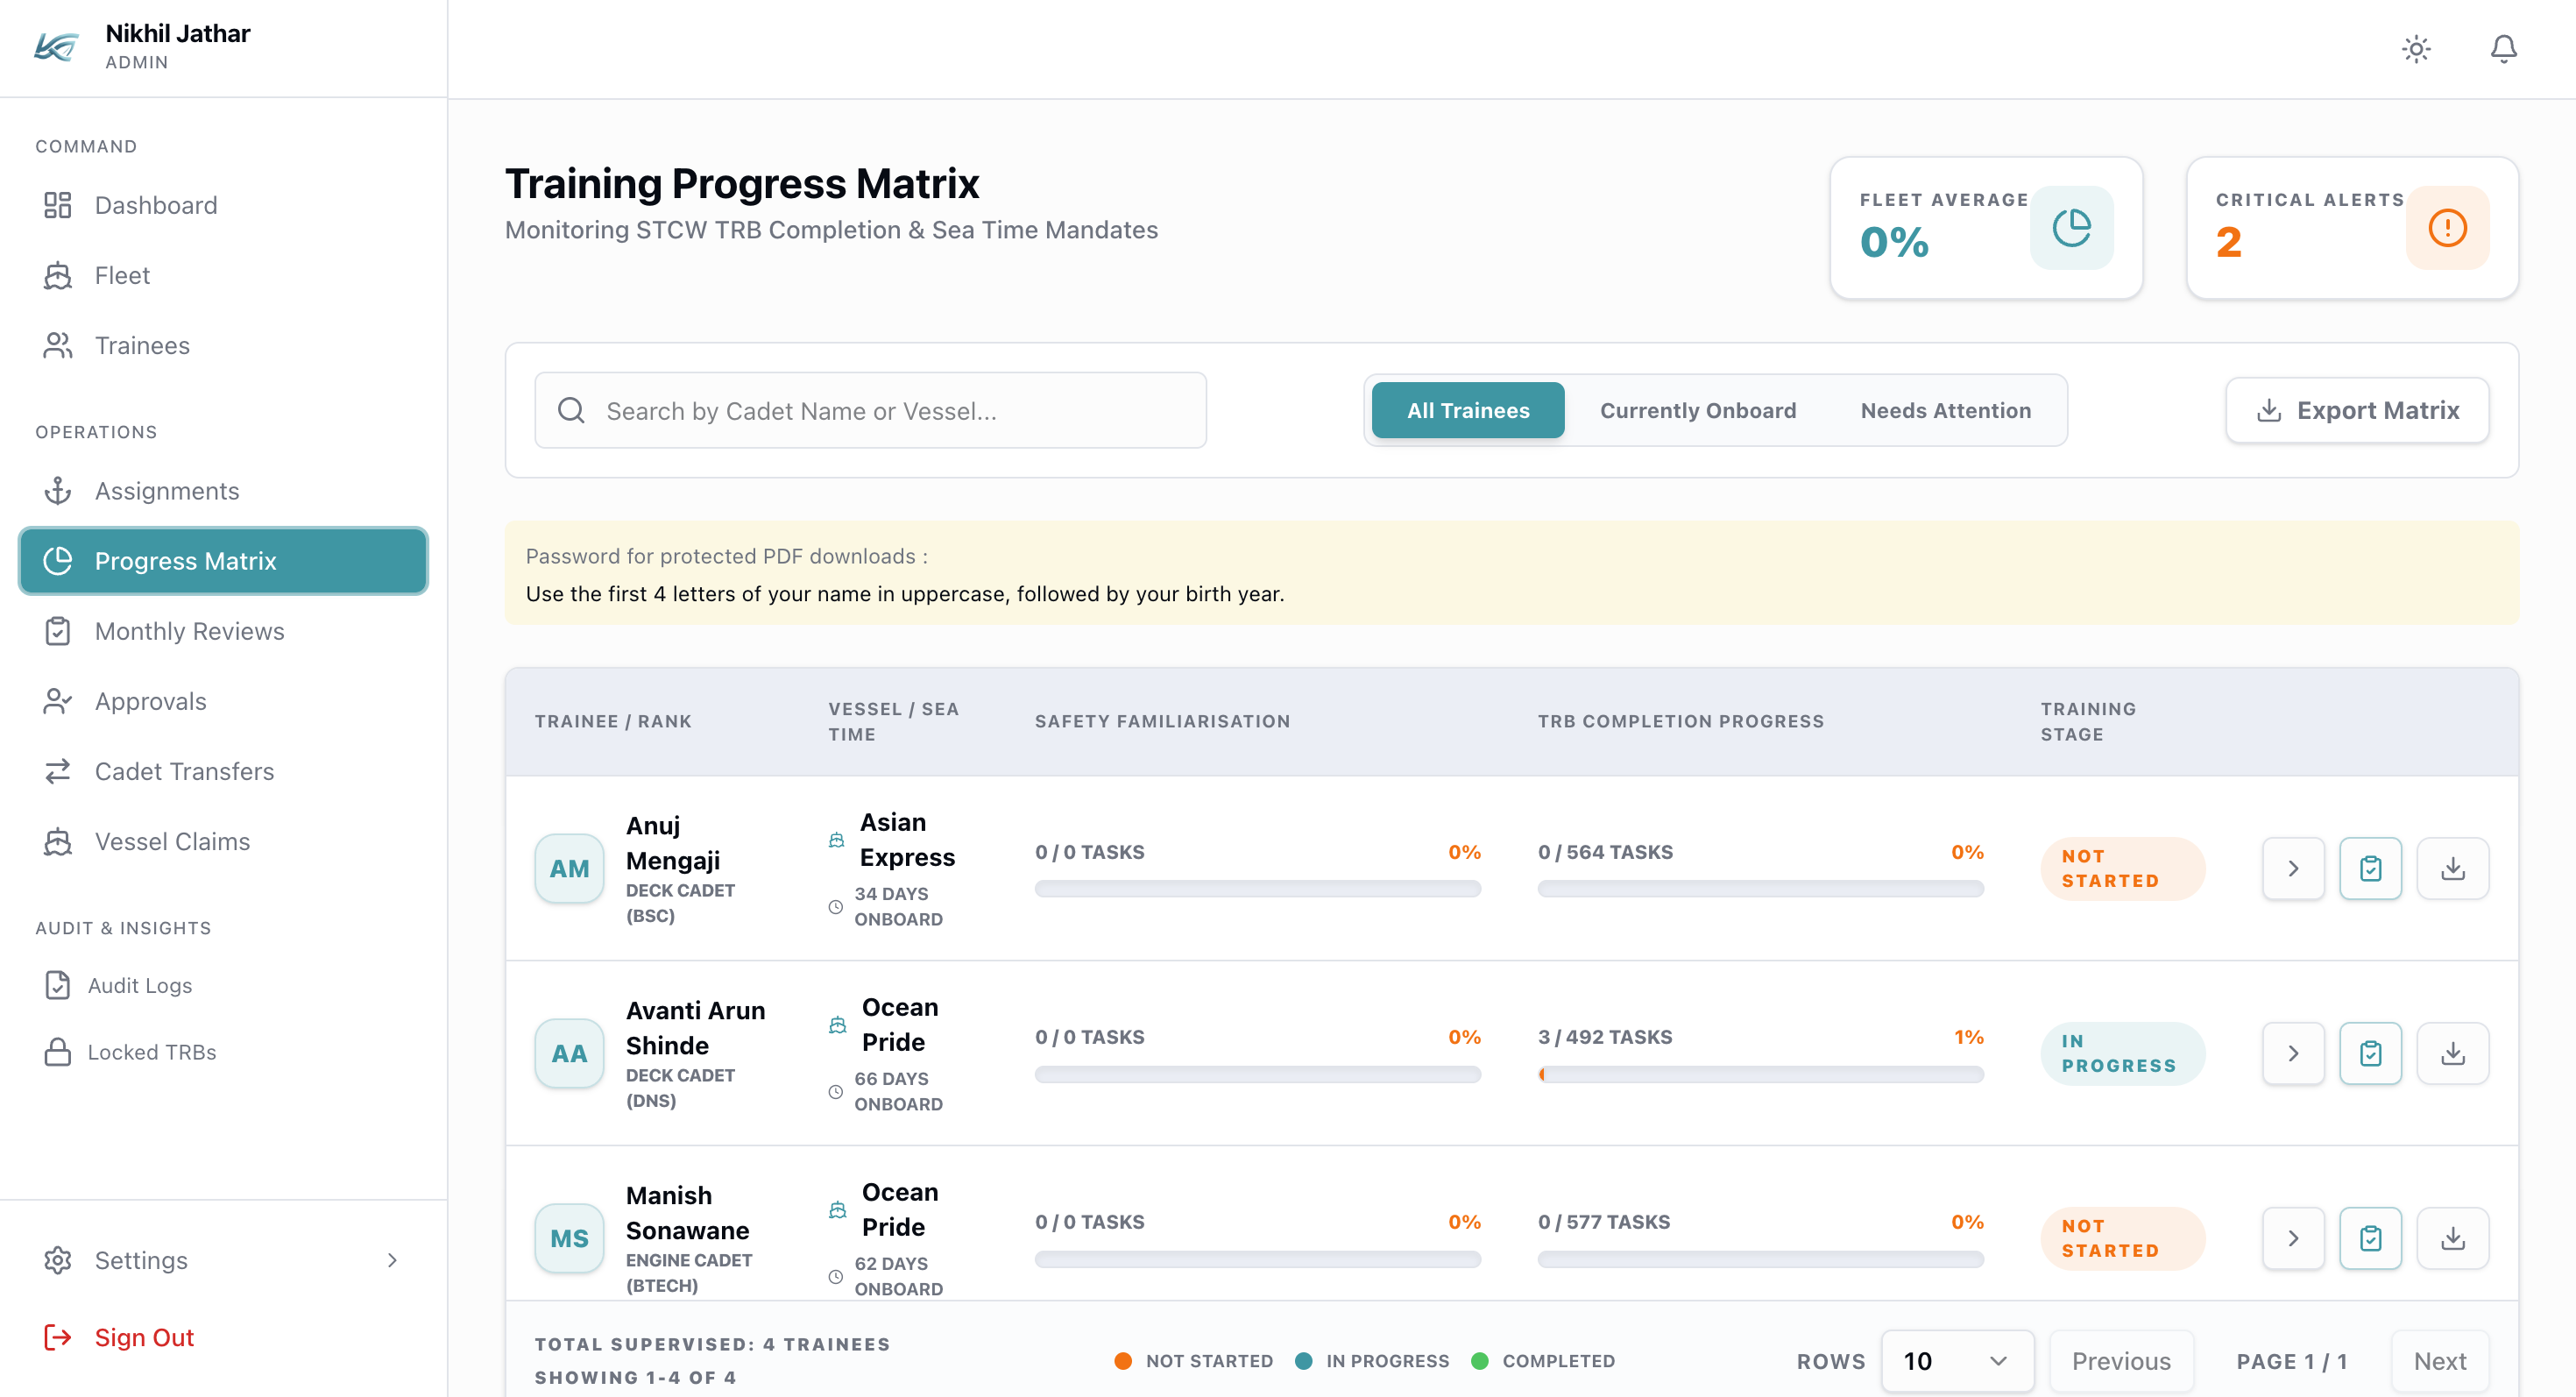Click the AM avatar for Anuj Mengaji
The image size is (2576, 1397).
pyautogui.click(x=569, y=868)
